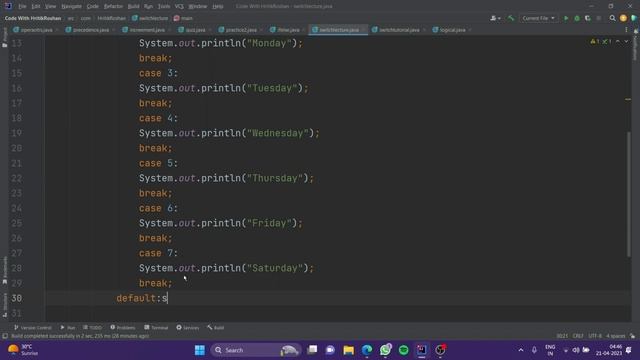Screen dimensions: 640x360
Task: Click the 4 spaces indent setting
Action: [x=616, y=336]
